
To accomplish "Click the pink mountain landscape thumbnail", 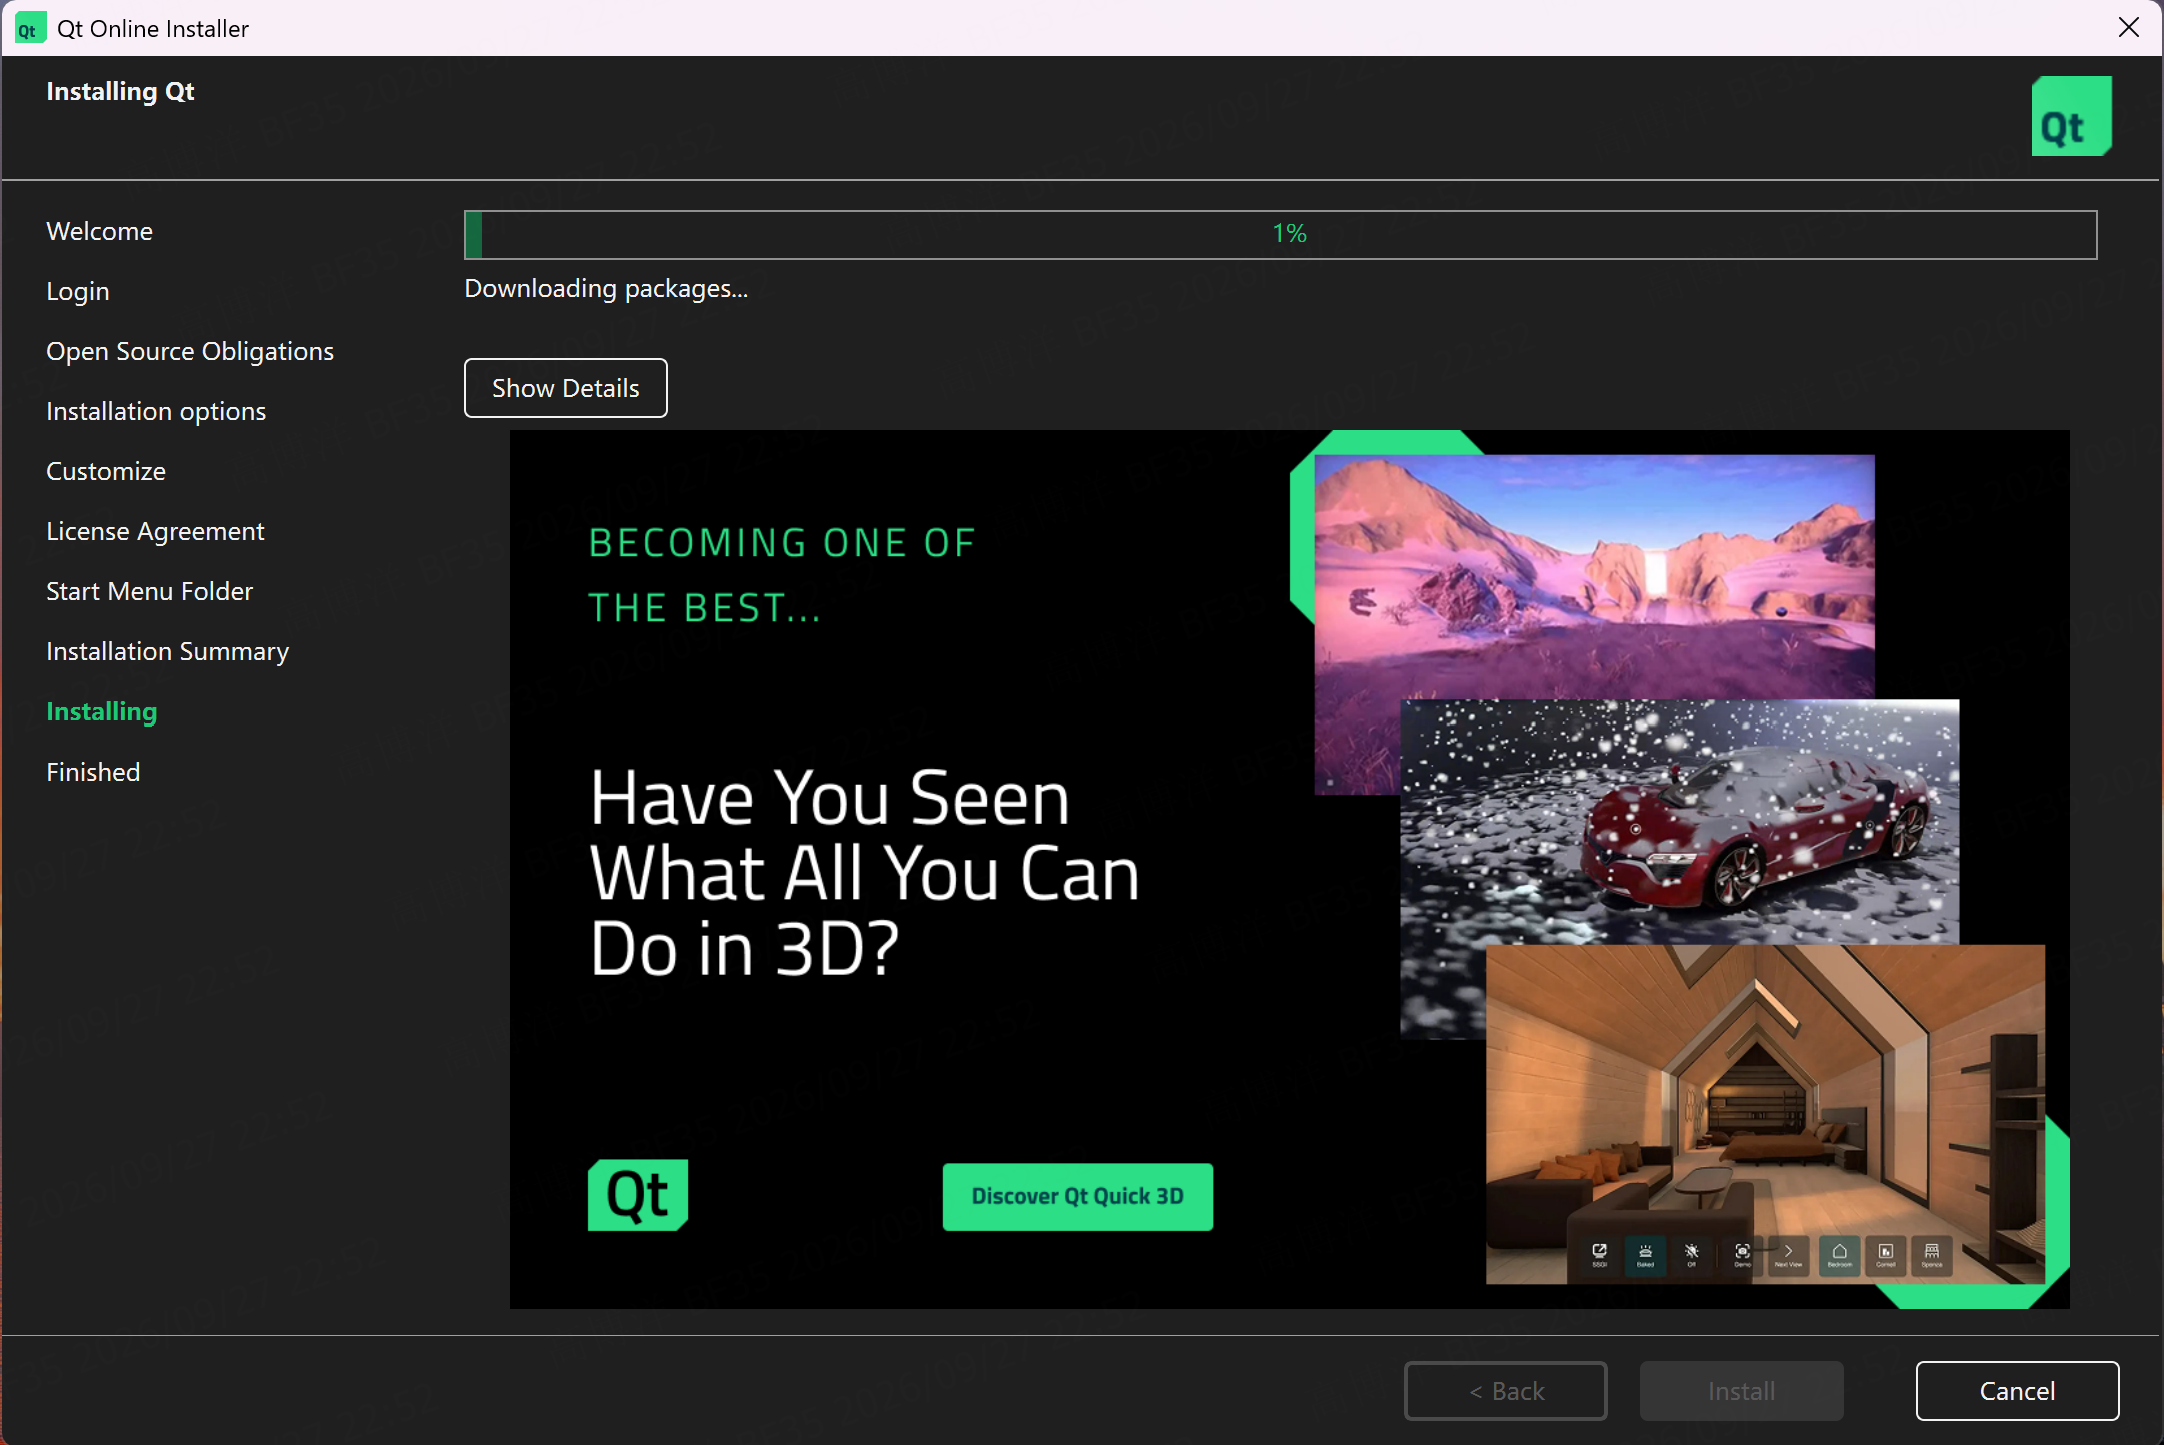I will pos(1594,577).
